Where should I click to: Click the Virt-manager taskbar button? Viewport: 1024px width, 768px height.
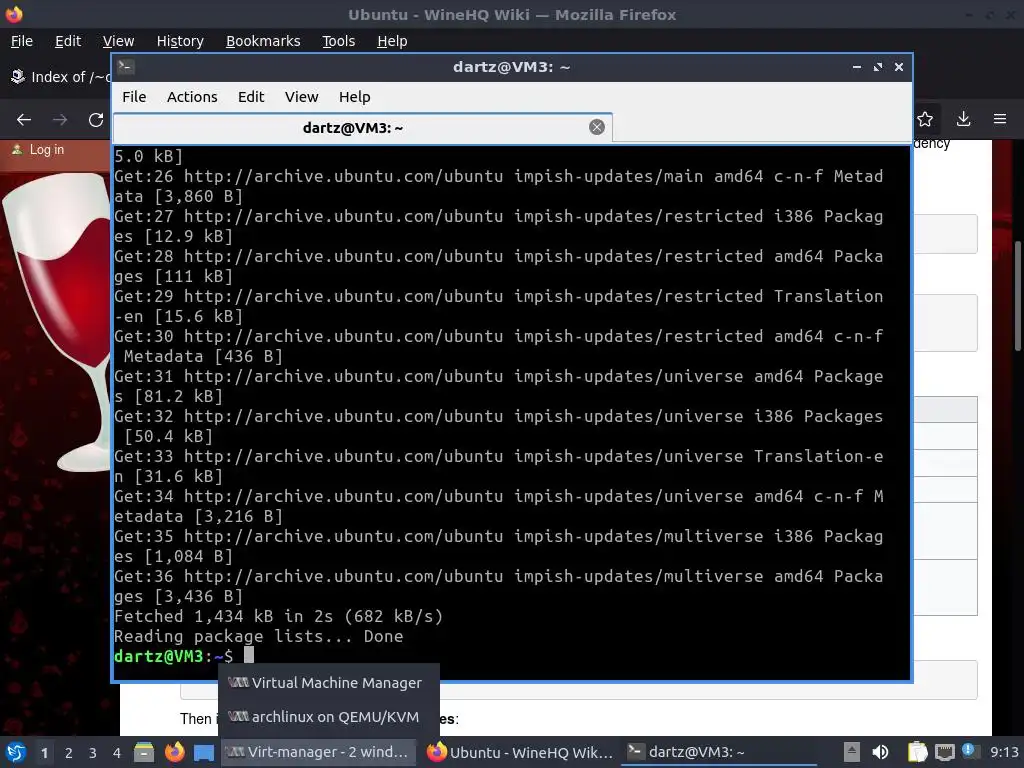coord(318,752)
